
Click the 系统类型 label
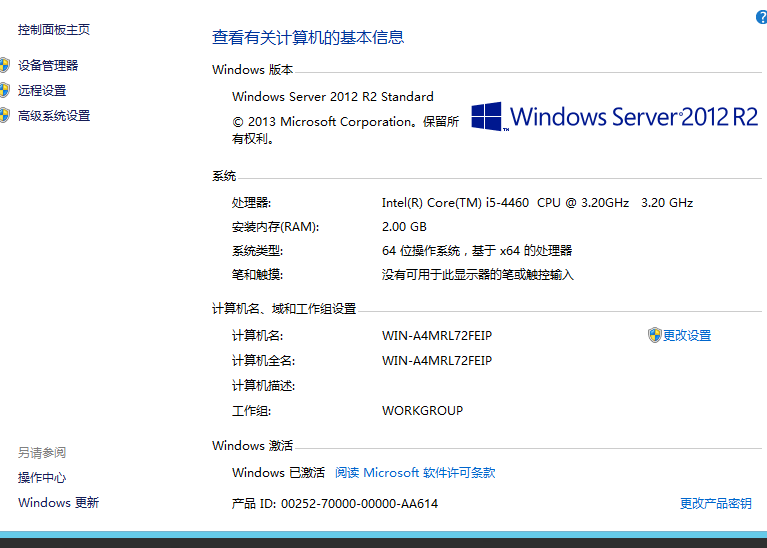[x=257, y=251]
